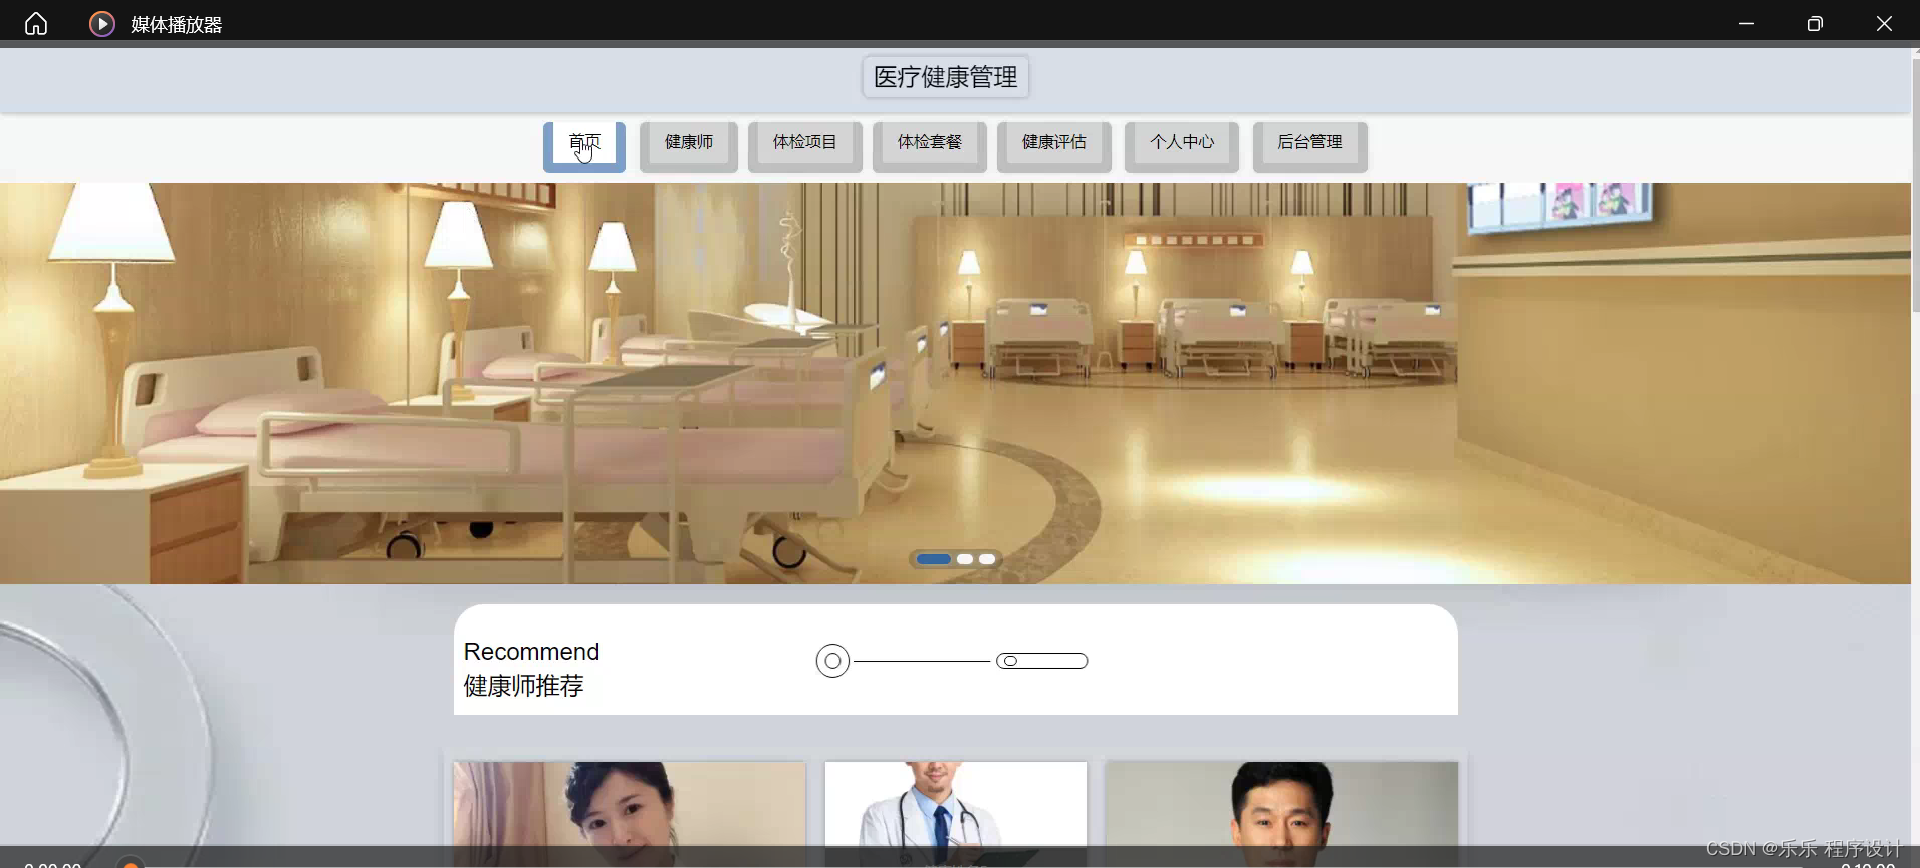
Task: Click the hospital ward banner image
Action: [x=955, y=383]
